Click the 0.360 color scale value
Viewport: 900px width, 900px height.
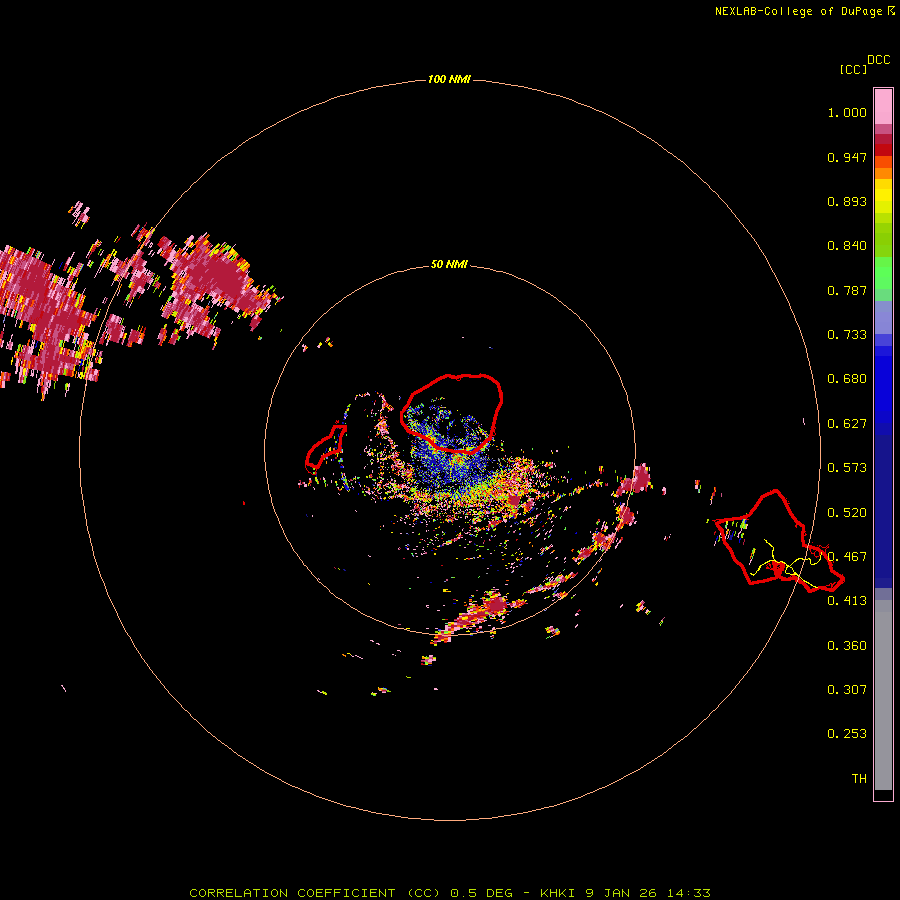(847, 646)
